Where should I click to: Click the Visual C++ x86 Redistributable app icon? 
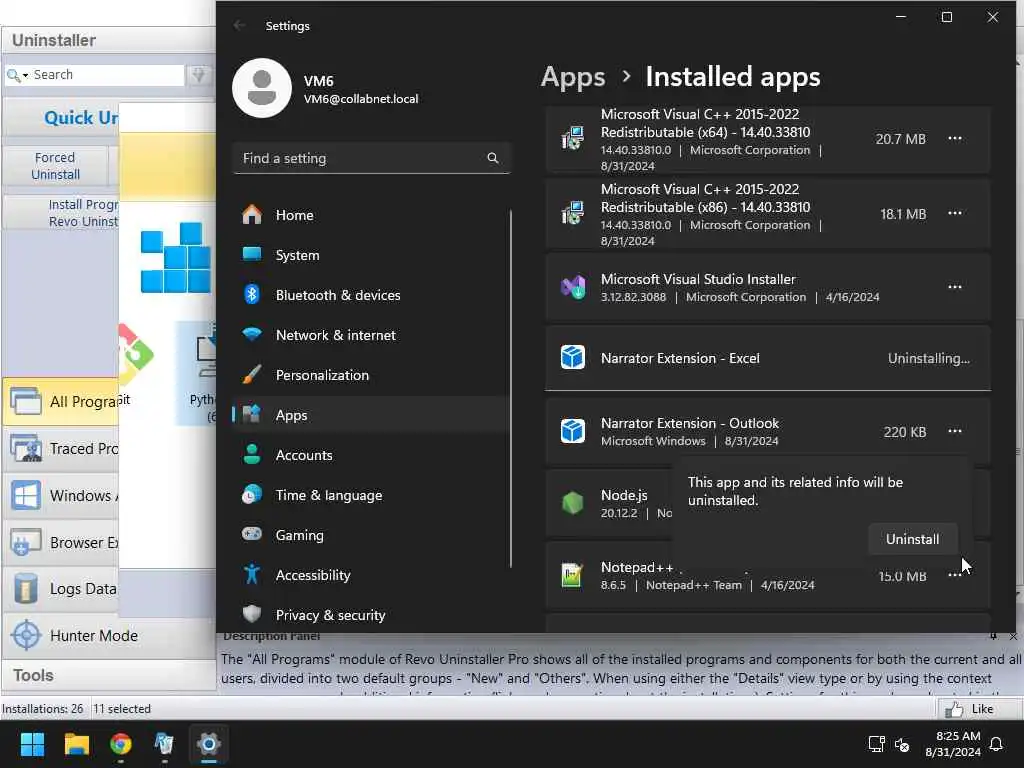573,214
